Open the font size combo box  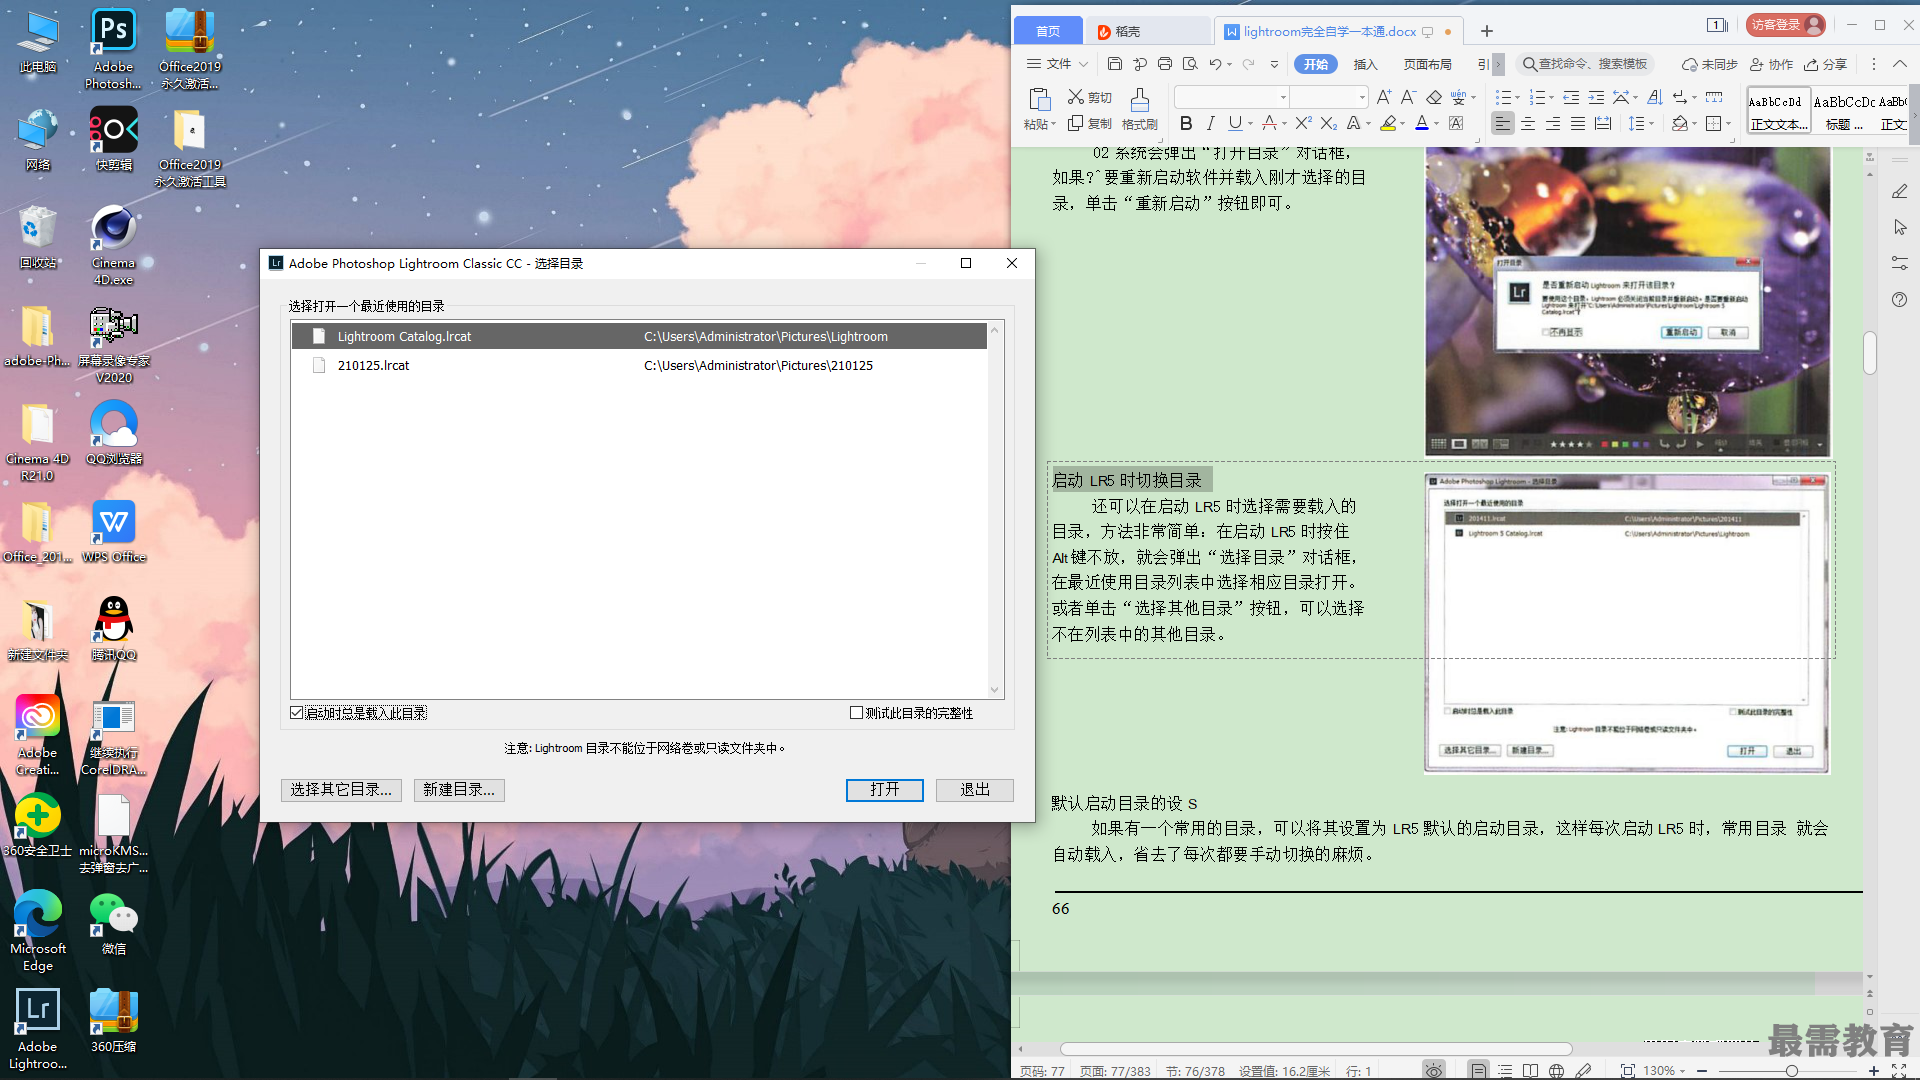tap(1329, 97)
